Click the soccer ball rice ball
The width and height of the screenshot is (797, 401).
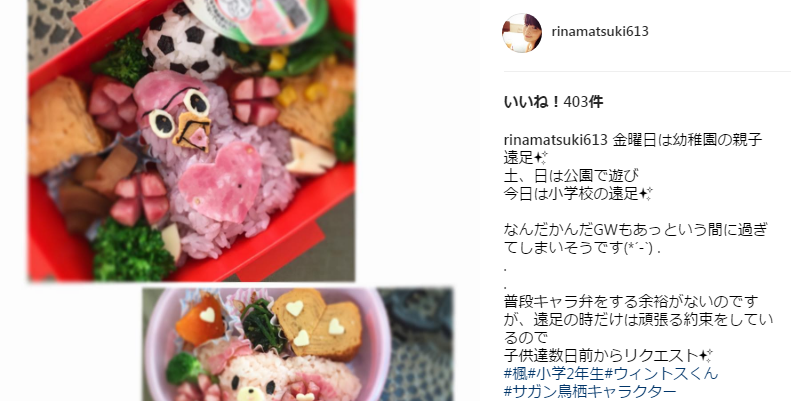[185, 46]
